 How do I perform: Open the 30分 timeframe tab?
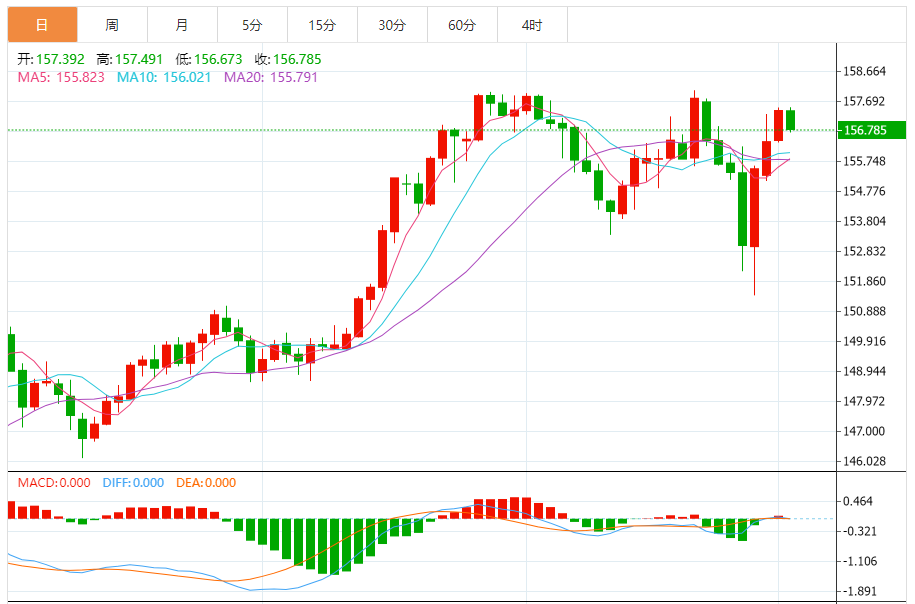point(392,25)
